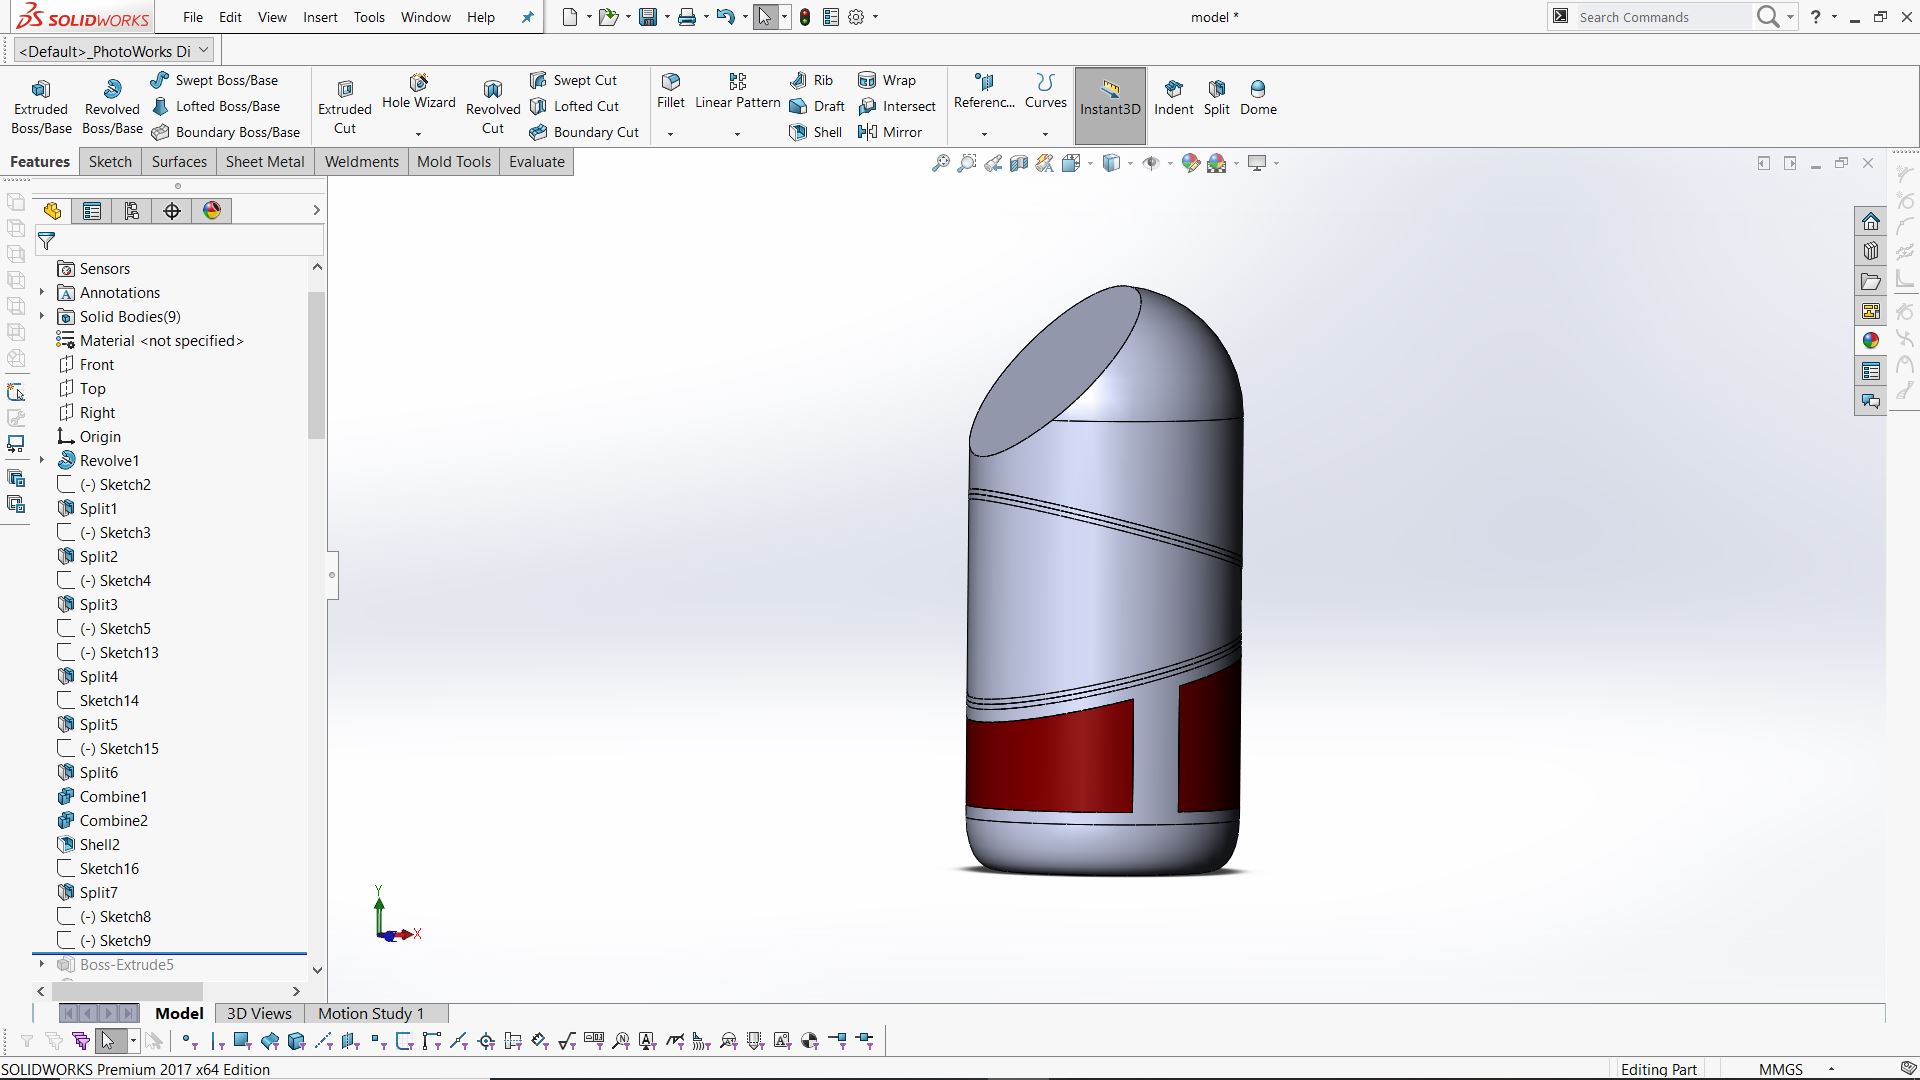Open the Insert menu

click(x=320, y=17)
